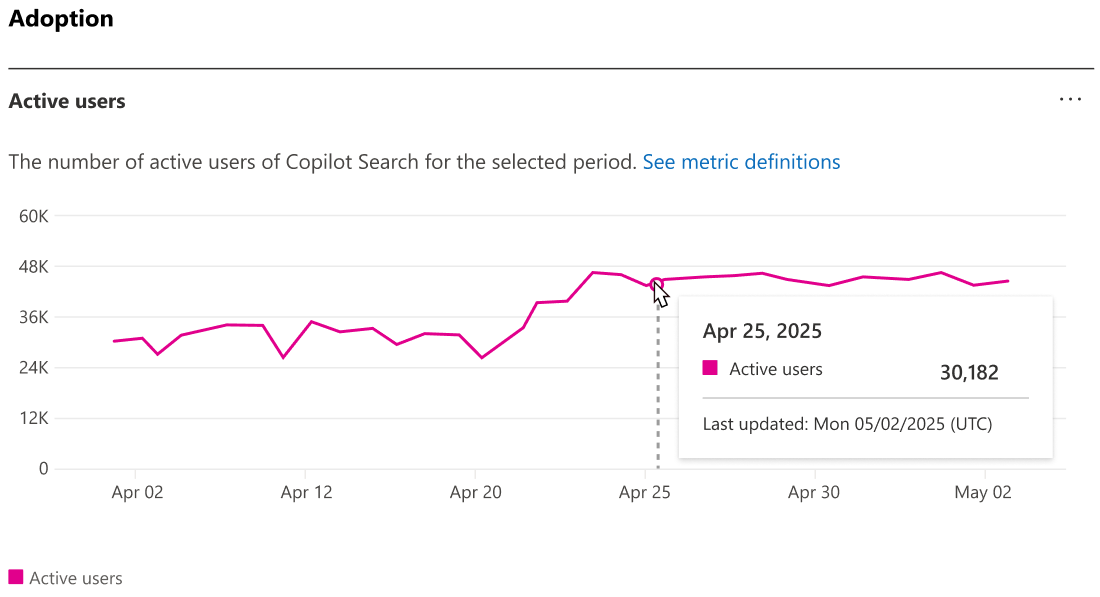
Task: Click the 30,182 value in the tooltip
Action: [968, 372]
